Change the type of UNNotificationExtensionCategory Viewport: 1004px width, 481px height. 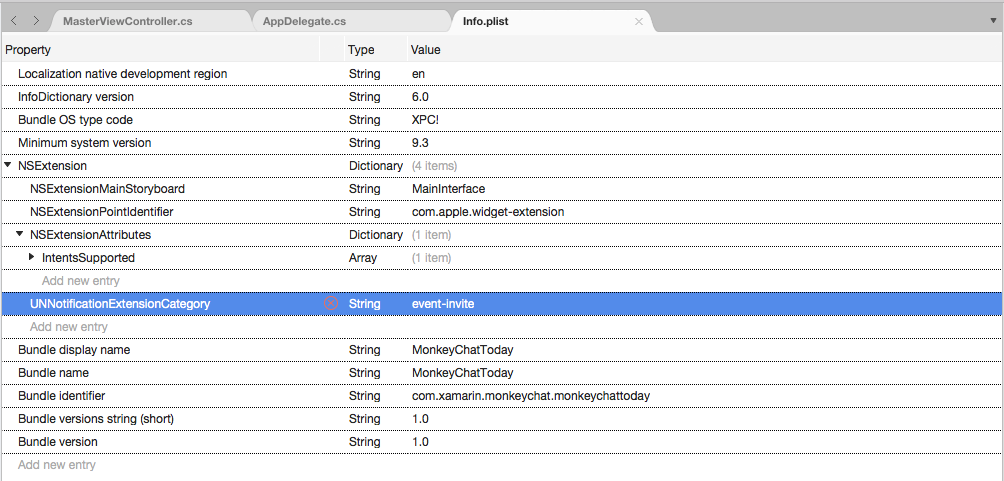365,304
